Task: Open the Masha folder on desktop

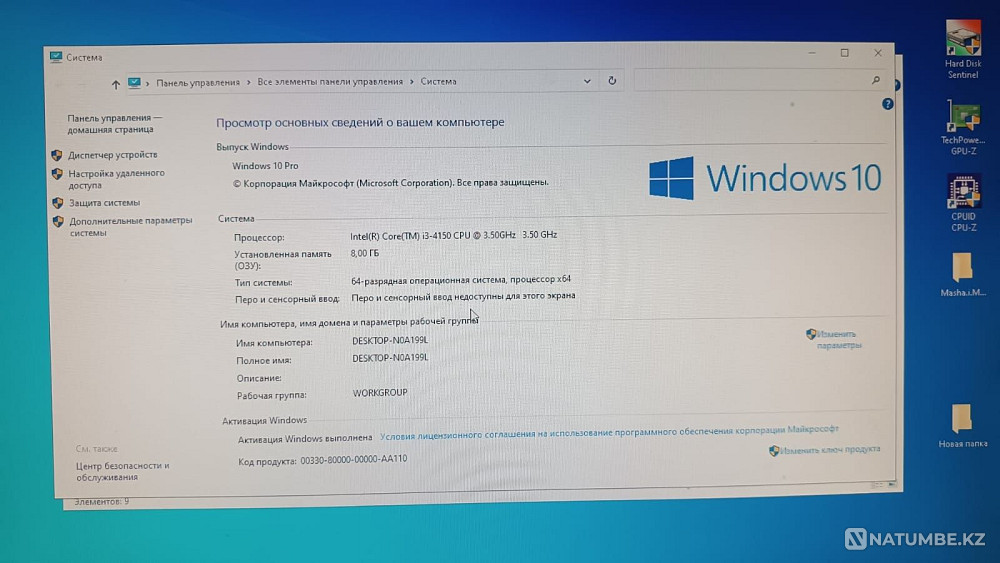Action: 962,274
